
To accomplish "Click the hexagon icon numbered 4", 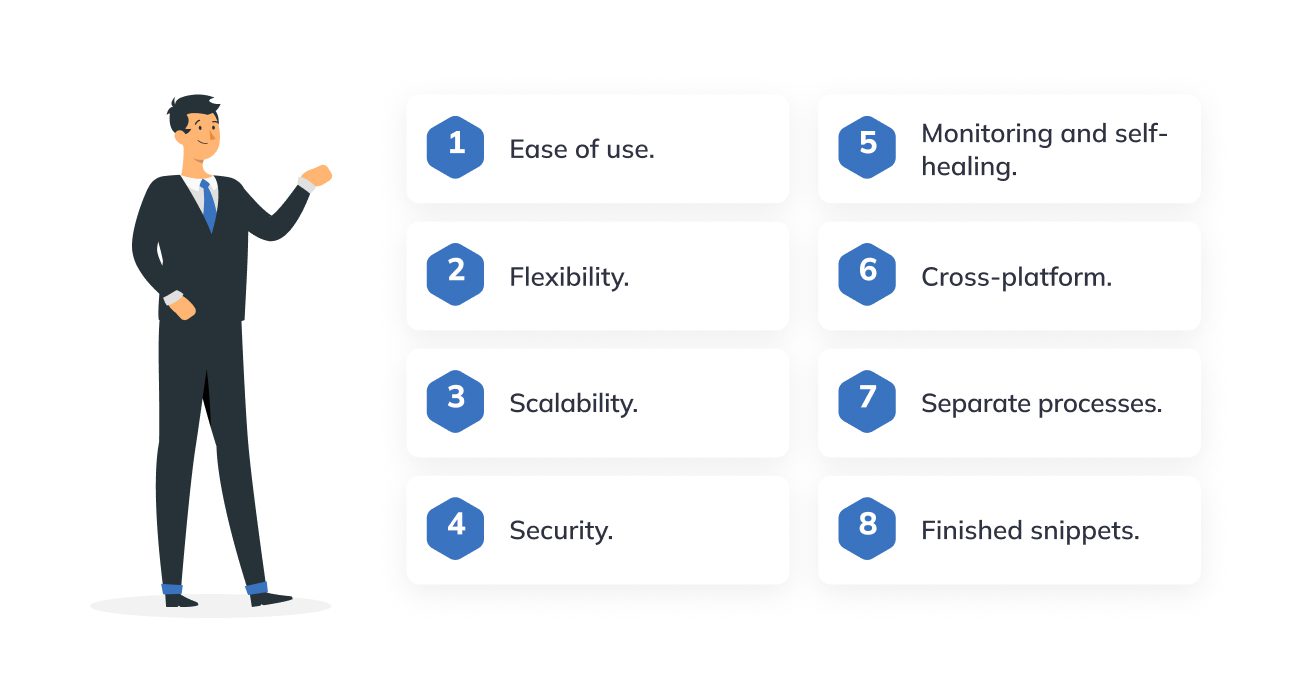I will pyautogui.click(x=455, y=528).
